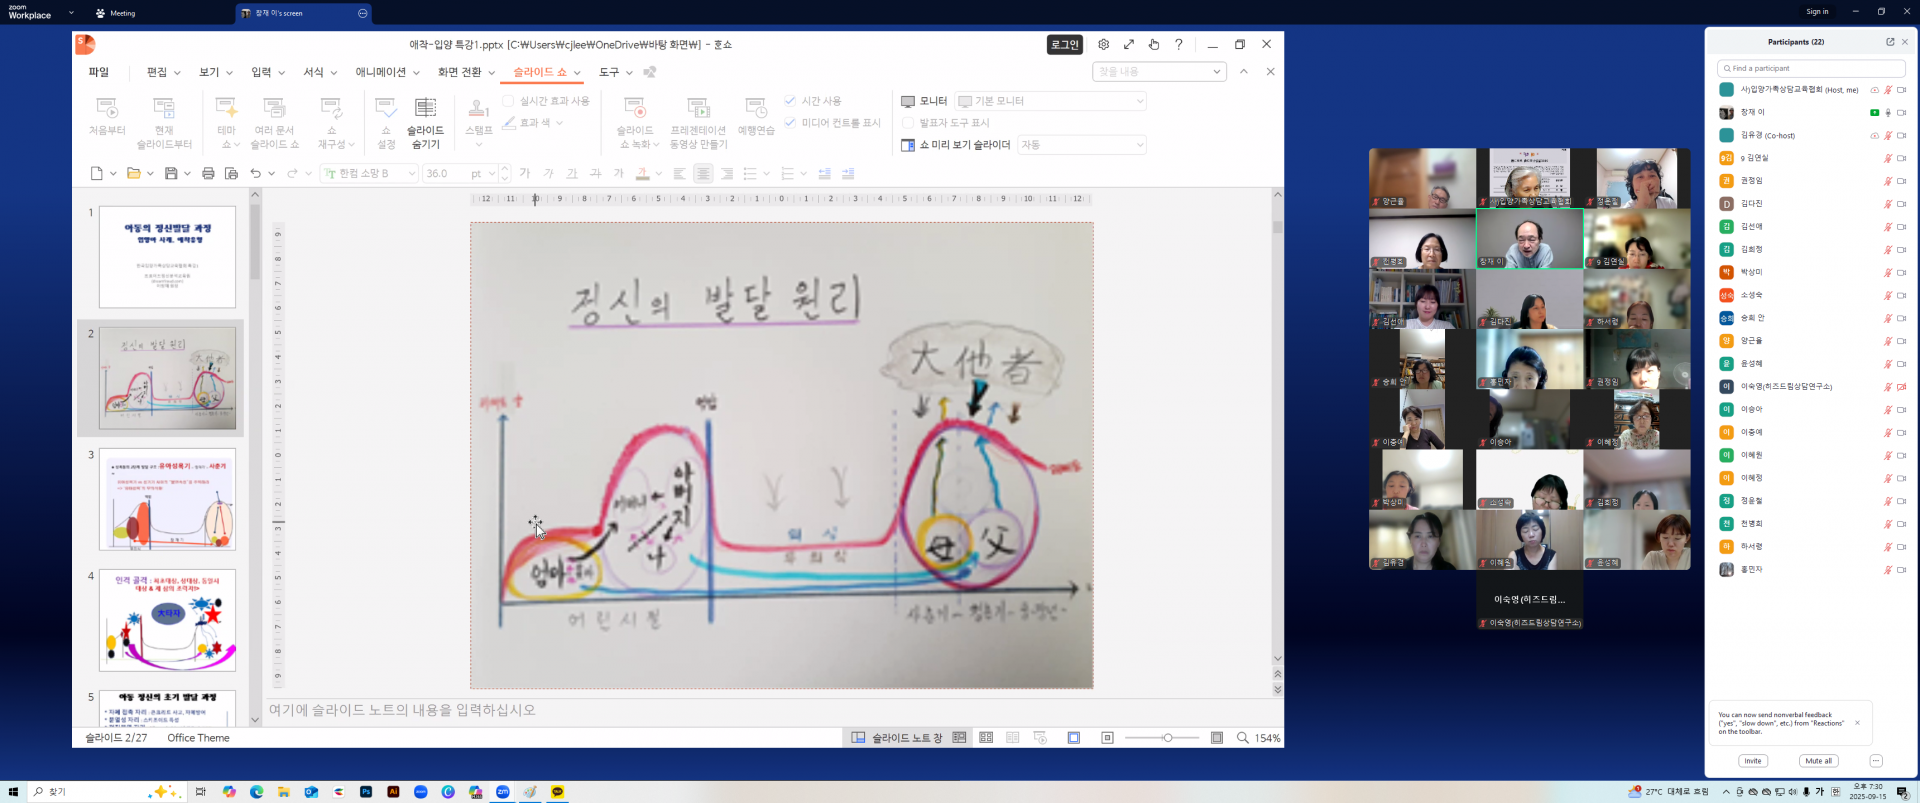This screenshot has width=1920, height=803.
Task: Click Sign in on the Zoom title bar
Action: [1817, 12]
